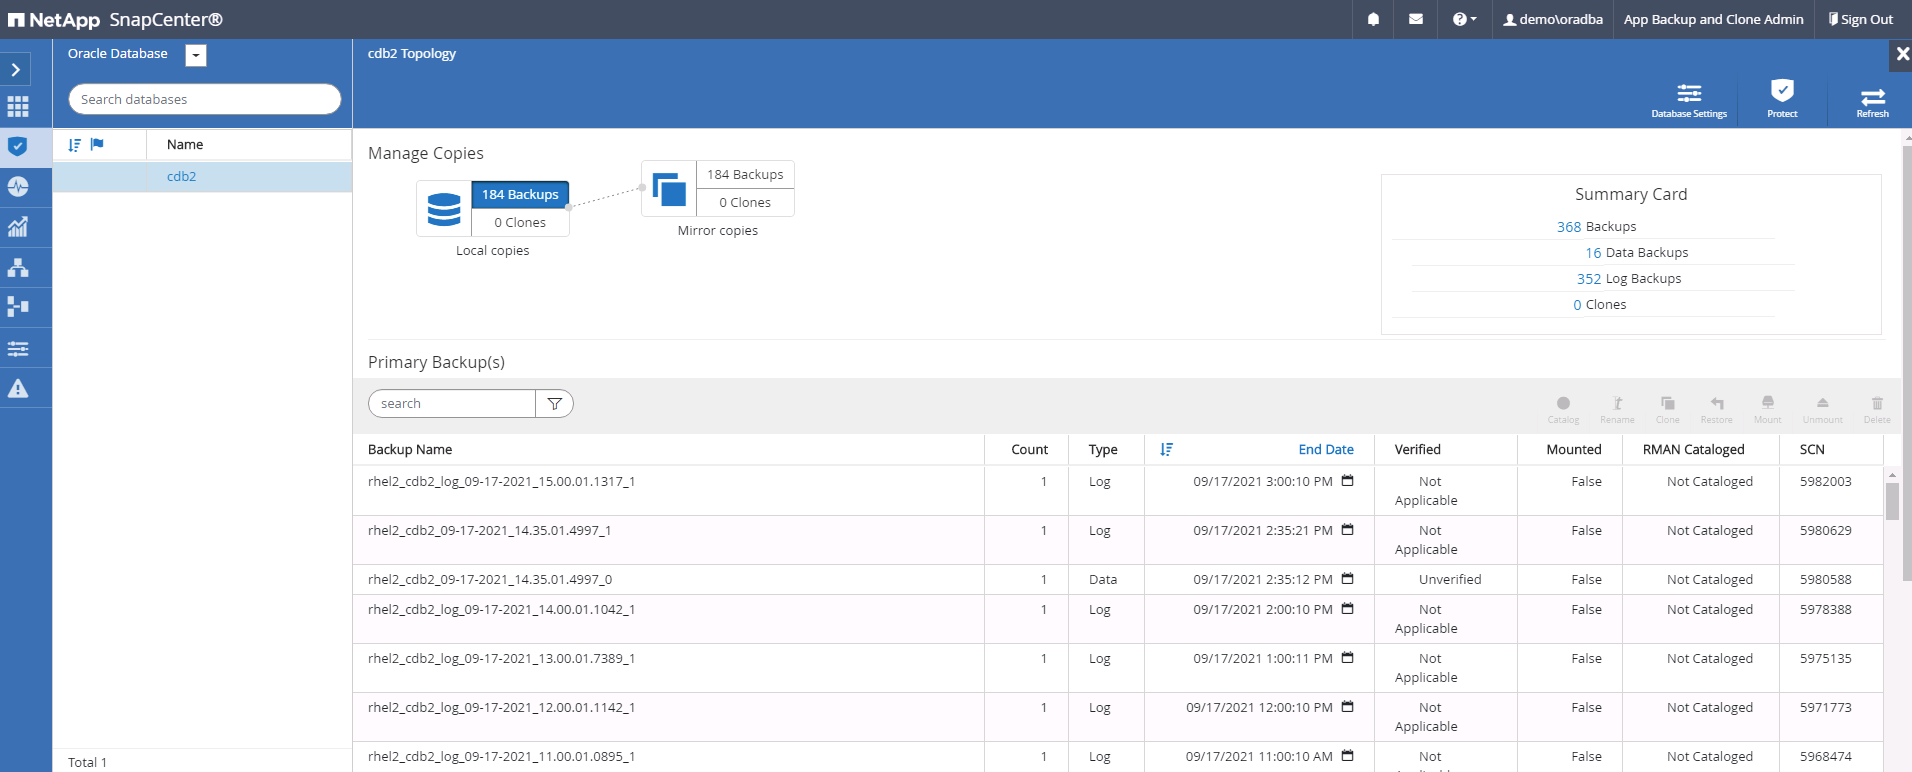Open the Dashboard grid icon in sidebar

[x=18, y=107]
